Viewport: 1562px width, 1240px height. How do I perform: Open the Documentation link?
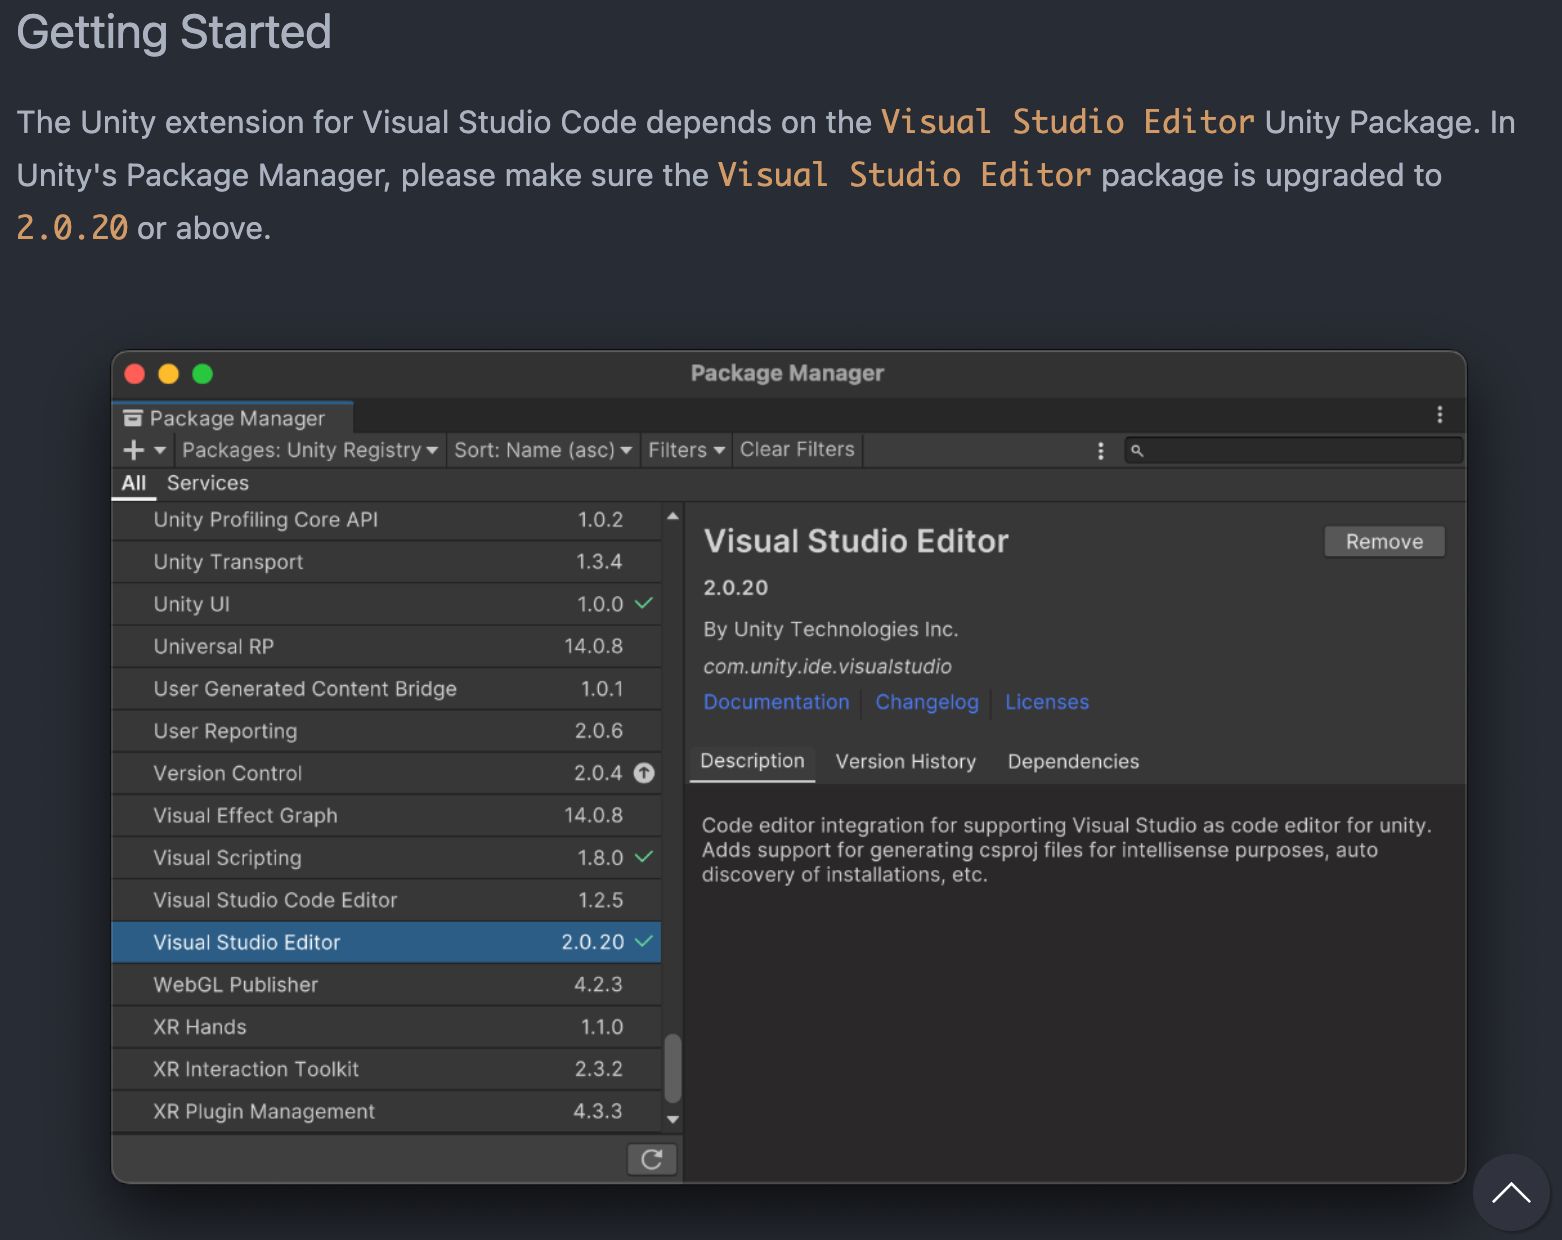(x=776, y=702)
